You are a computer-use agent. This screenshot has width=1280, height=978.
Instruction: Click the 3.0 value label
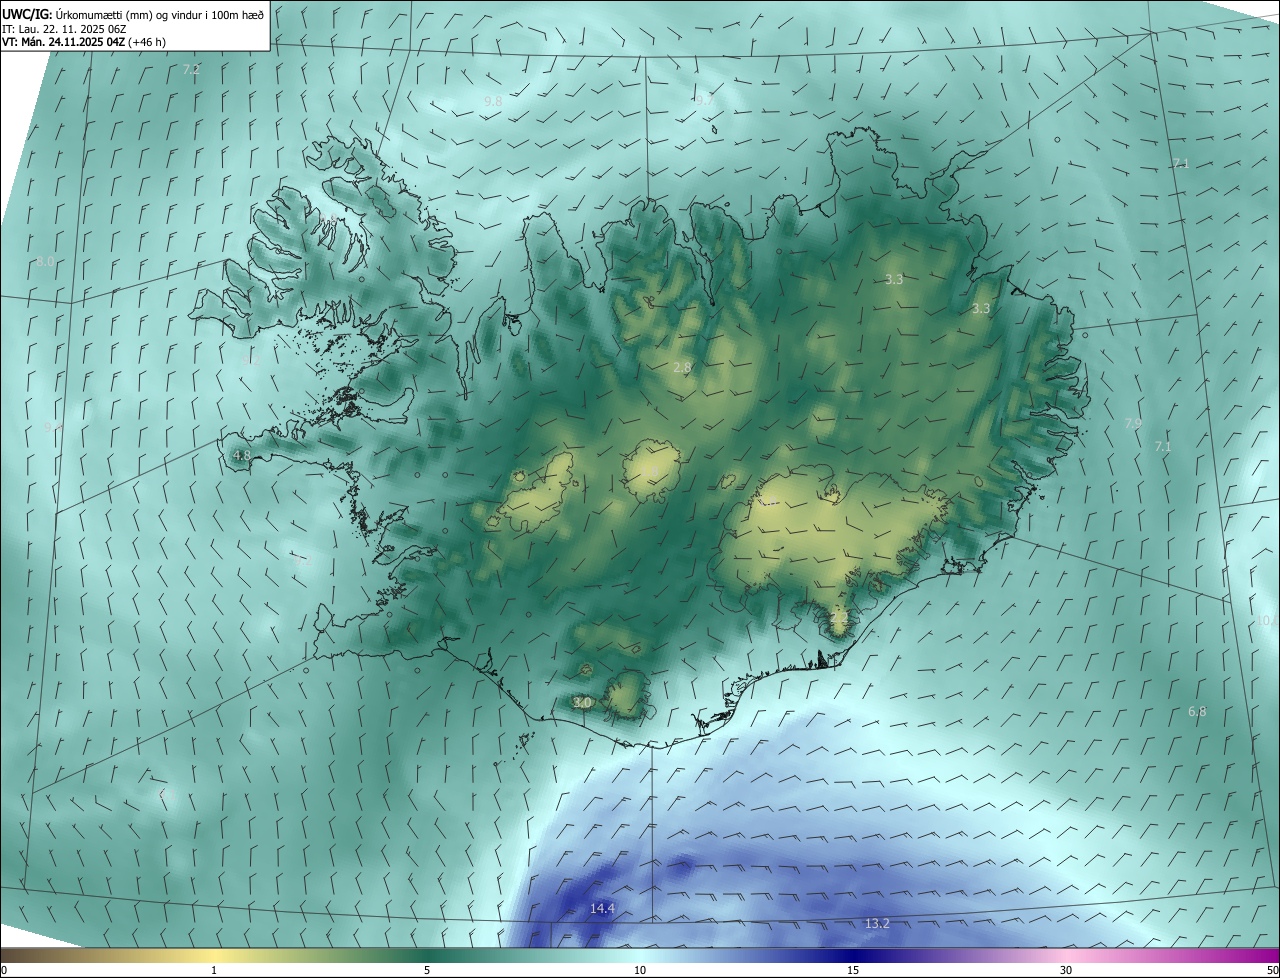[582, 703]
